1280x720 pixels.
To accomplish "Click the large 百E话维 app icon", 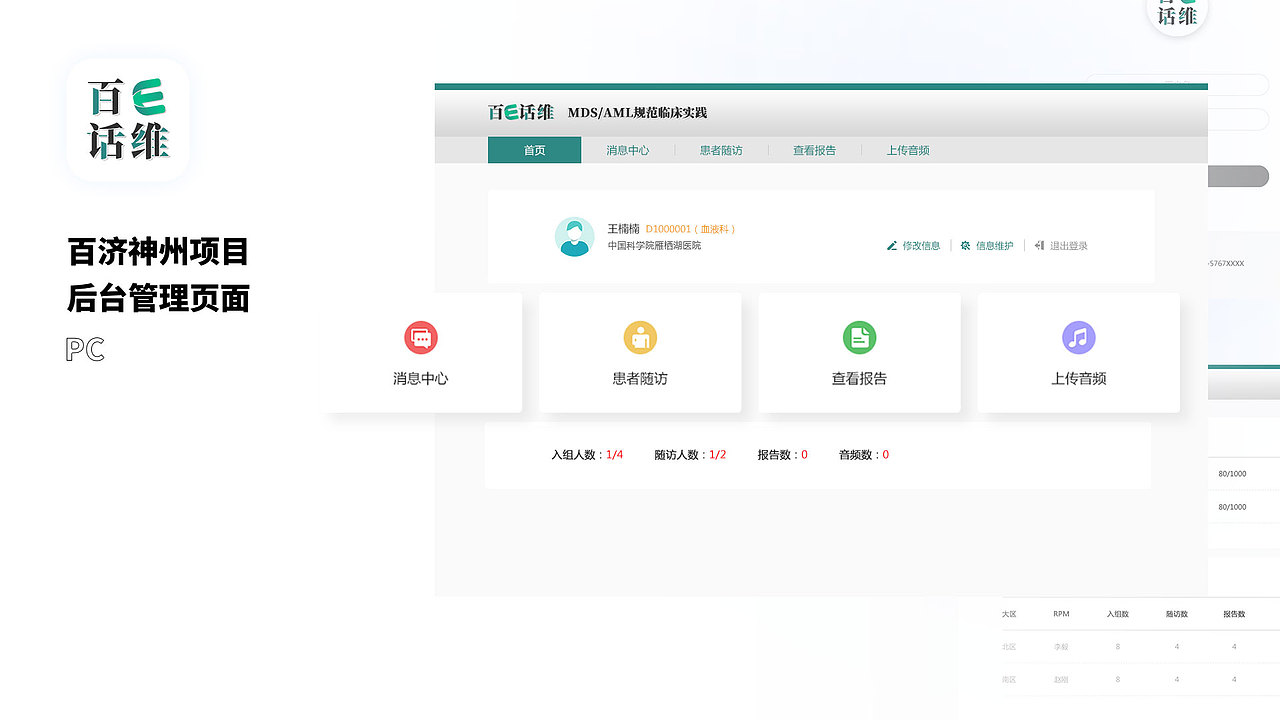I will 128,120.
